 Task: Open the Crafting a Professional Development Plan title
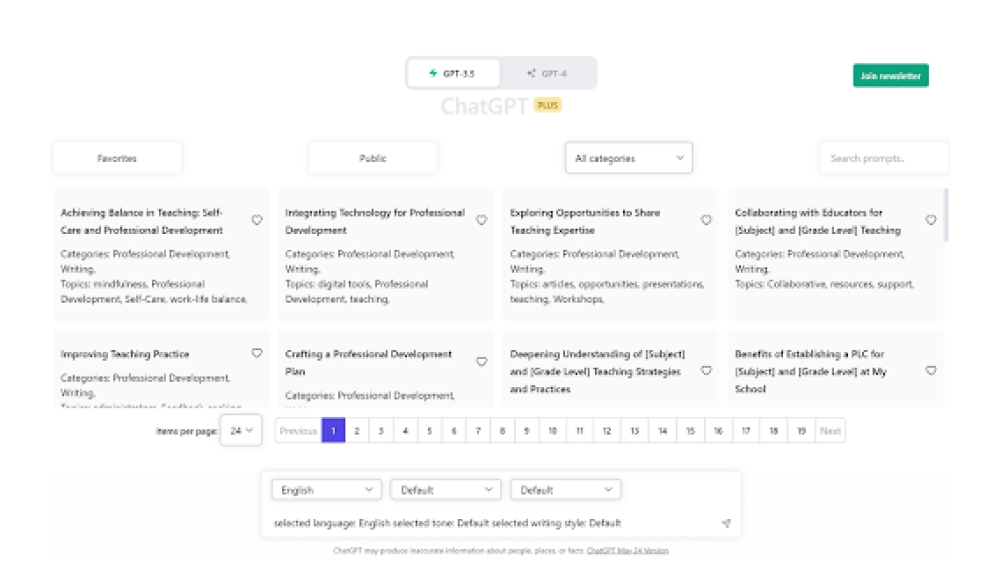tap(369, 362)
